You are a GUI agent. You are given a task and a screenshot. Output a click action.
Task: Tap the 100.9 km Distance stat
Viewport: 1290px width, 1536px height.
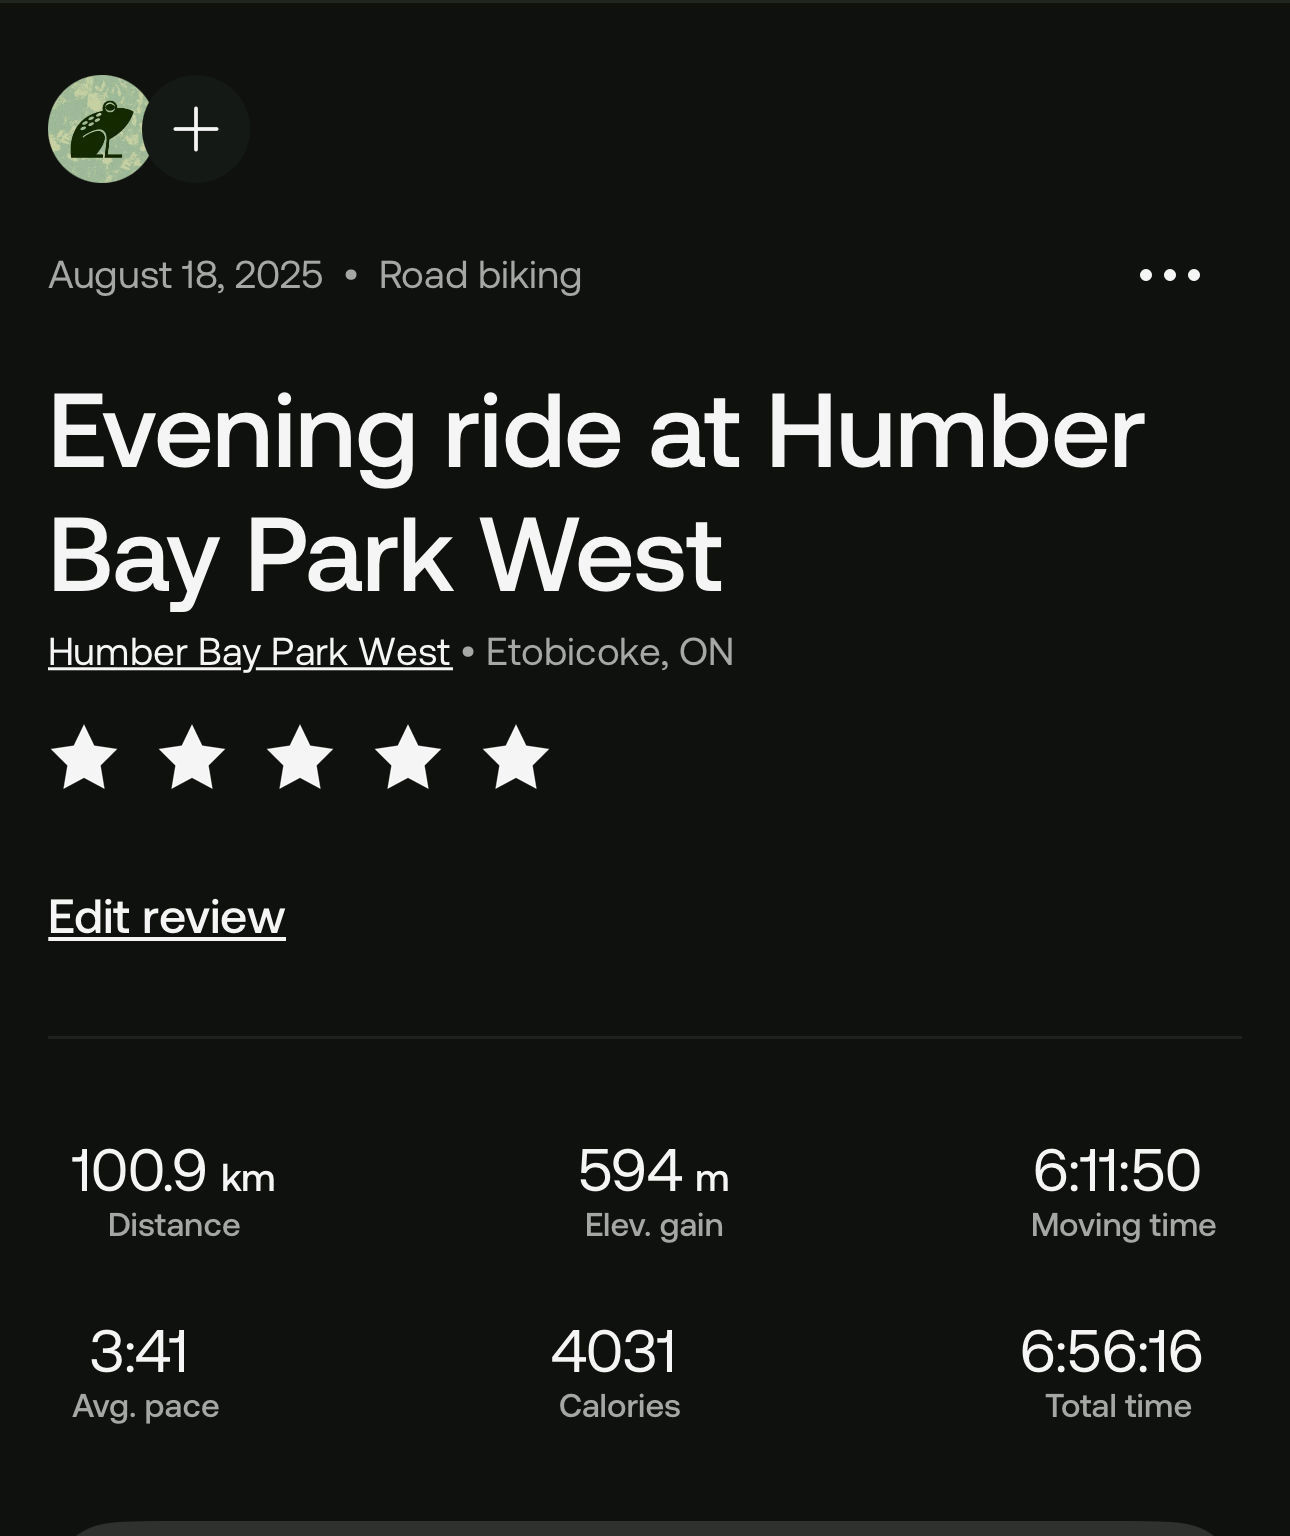[x=173, y=1192]
